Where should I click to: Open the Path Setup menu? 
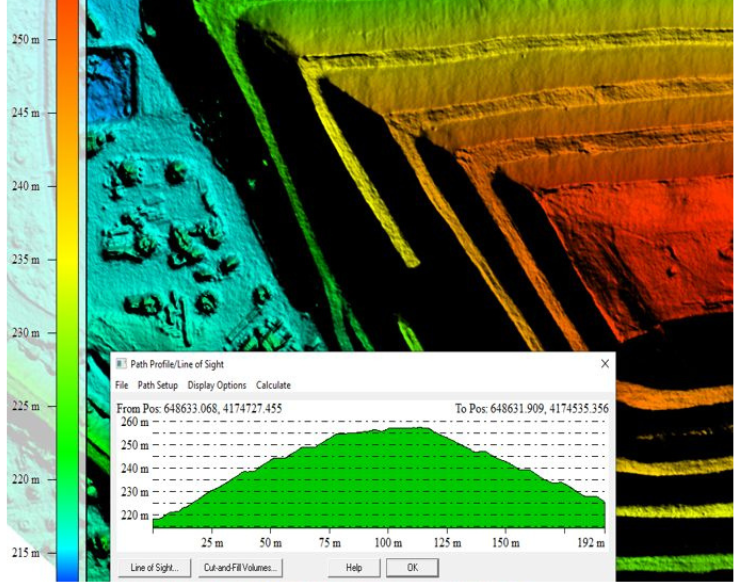pos(158,385)
